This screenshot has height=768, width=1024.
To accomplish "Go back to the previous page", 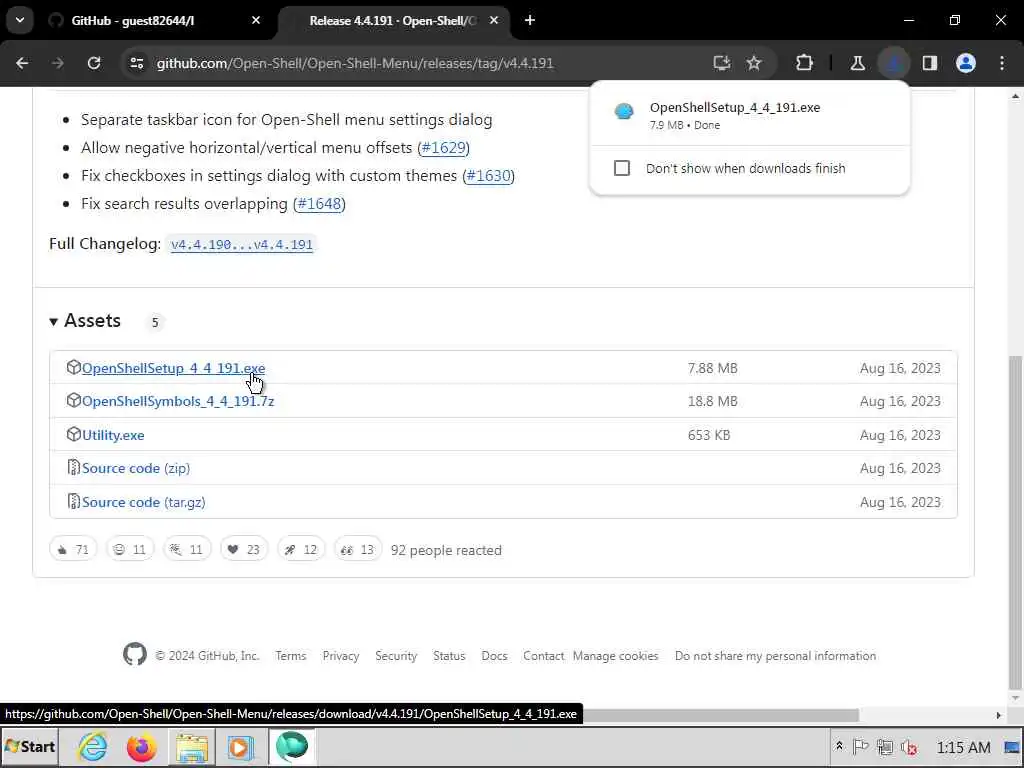I will (x=22, y=63).
